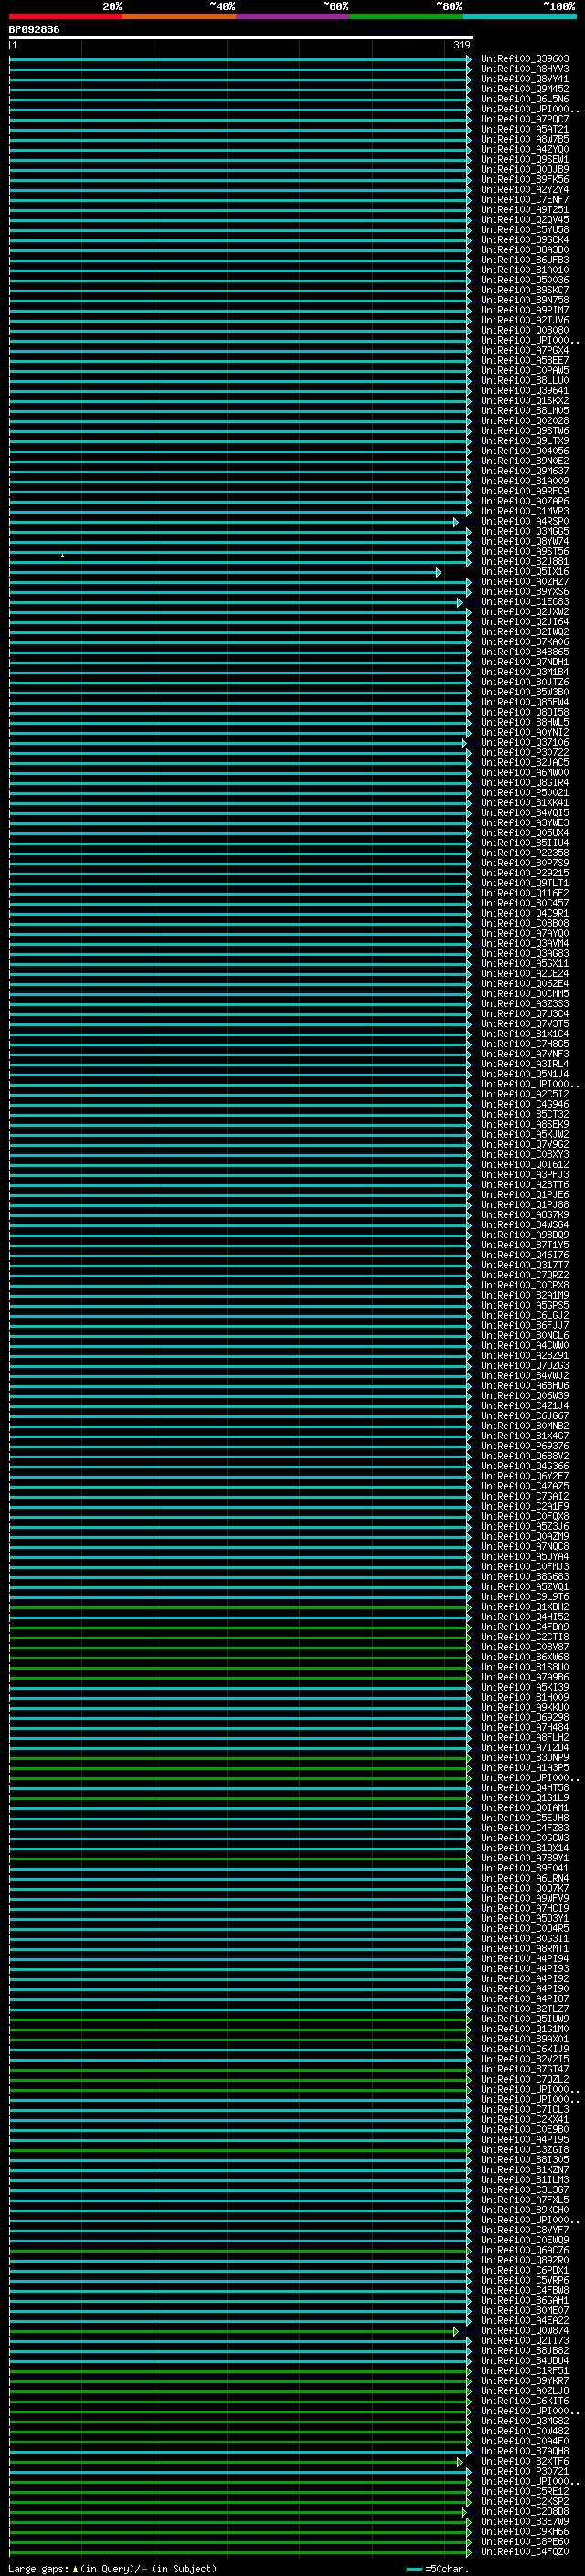Select label UniRef100_P22358
585x2576 pixels.
tap(525, 853)
